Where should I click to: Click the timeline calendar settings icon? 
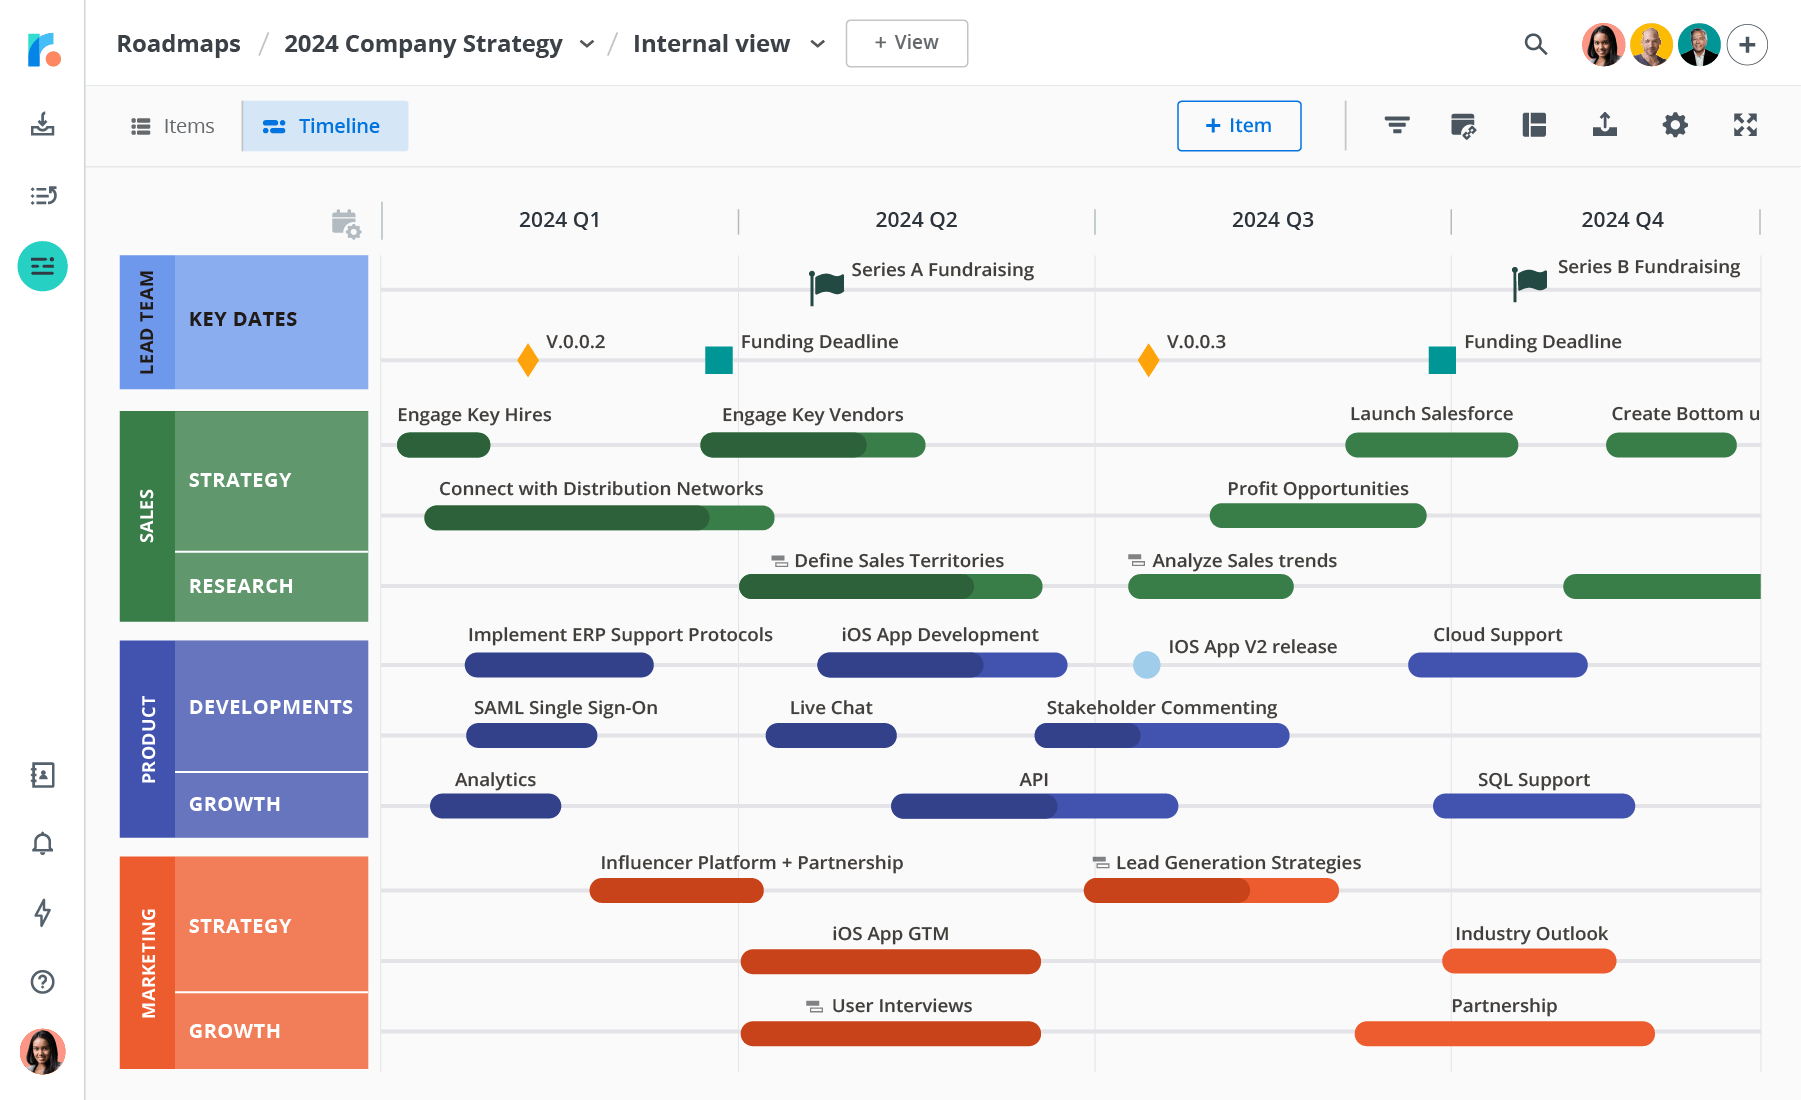point(346,226)
